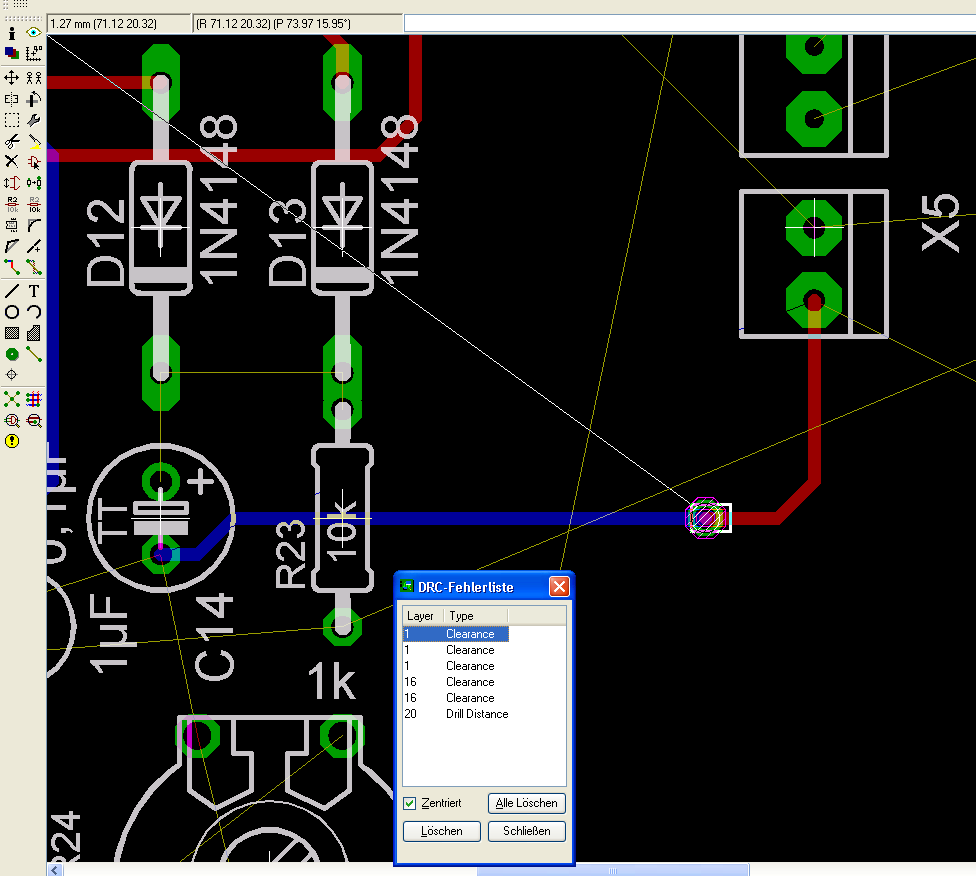Select the Text tool
Screen dimensions: 976x876
point(34,291)
